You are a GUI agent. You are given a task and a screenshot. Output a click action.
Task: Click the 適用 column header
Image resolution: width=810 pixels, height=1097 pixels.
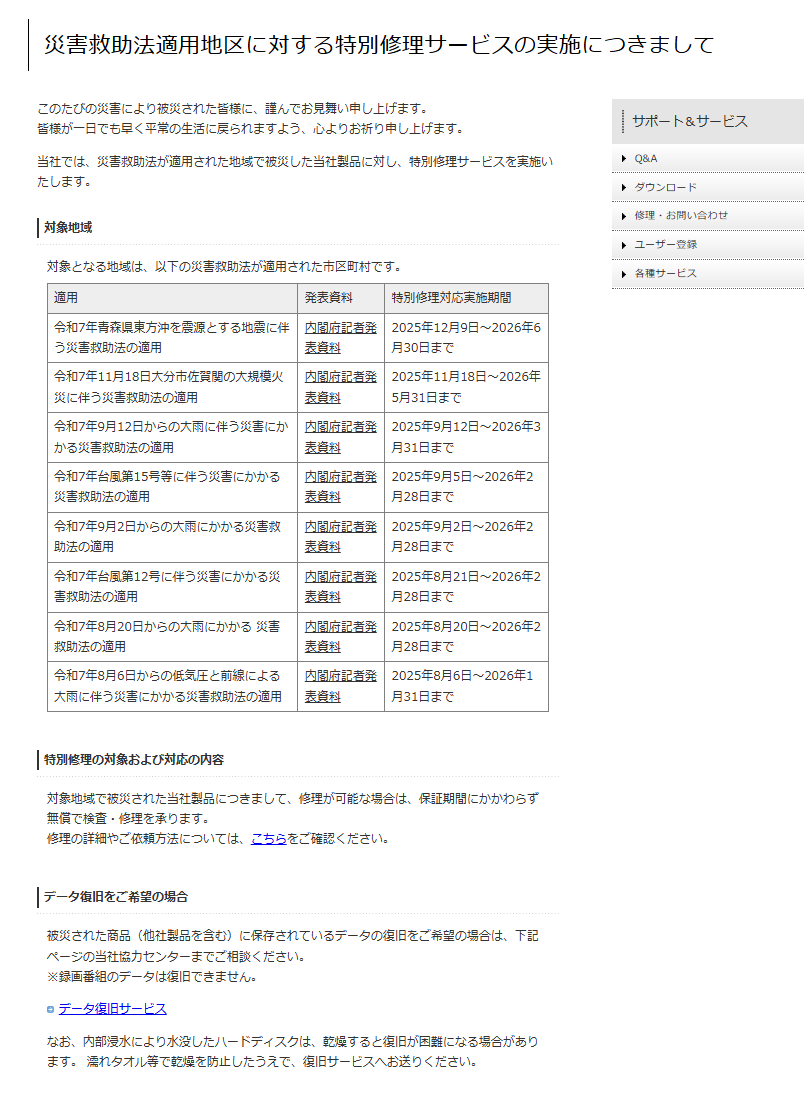point(172,298)
